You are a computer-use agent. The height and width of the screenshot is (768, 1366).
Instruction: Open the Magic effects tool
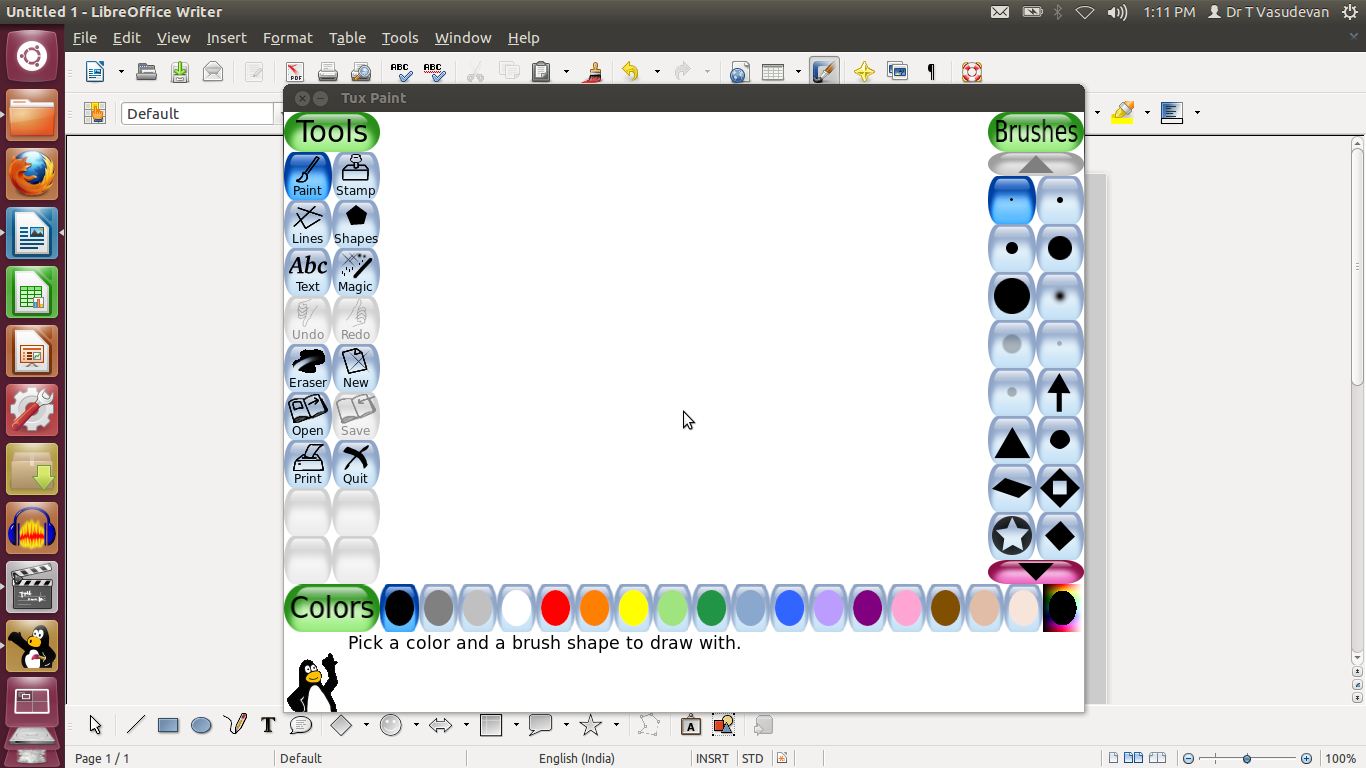pos(356,272)
